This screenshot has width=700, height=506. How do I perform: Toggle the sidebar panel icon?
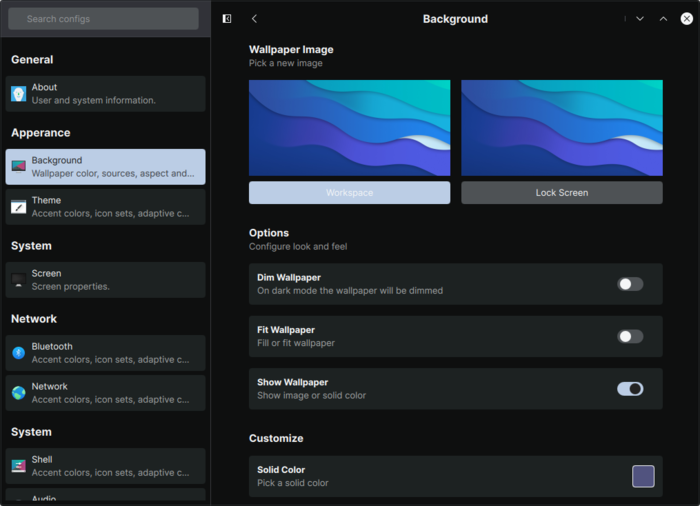coord(227,19)
